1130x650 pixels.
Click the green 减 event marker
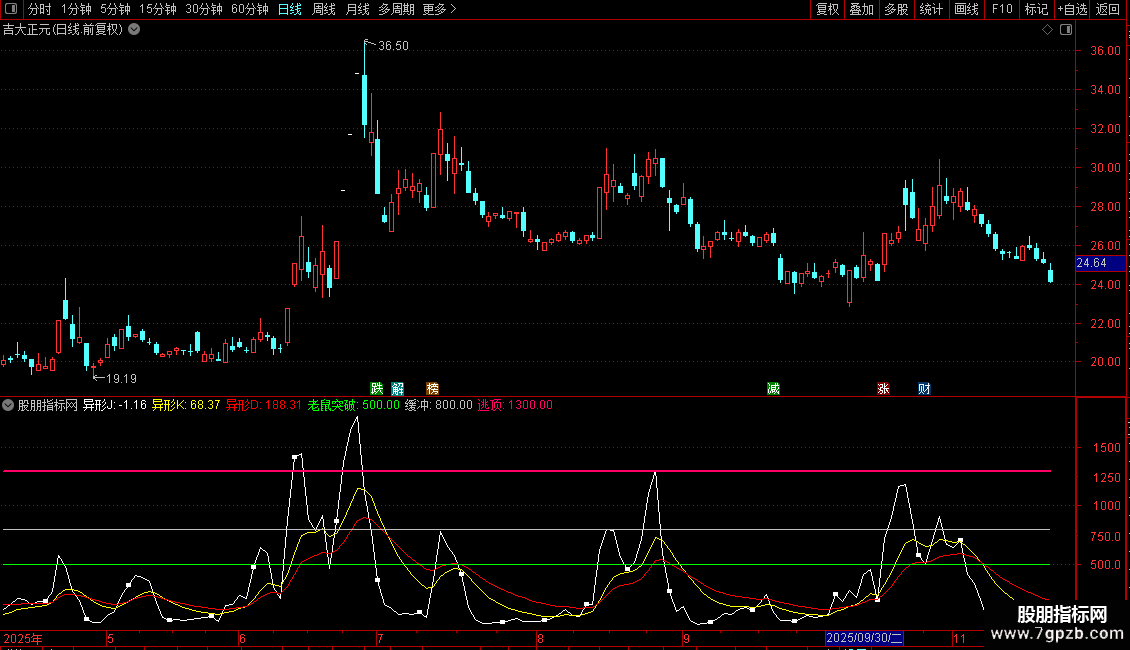click(x=773, y=388)
